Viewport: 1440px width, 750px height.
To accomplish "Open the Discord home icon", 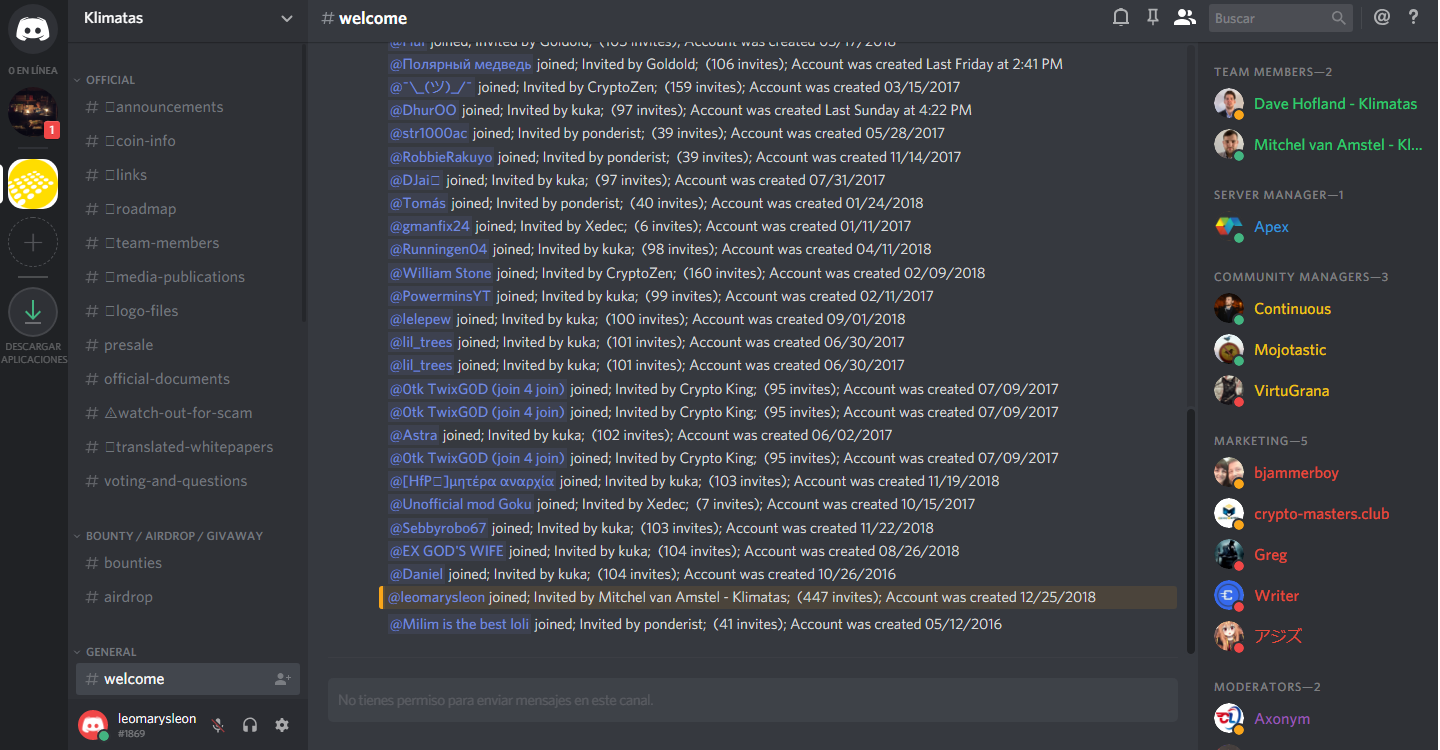I will (33, 30).
